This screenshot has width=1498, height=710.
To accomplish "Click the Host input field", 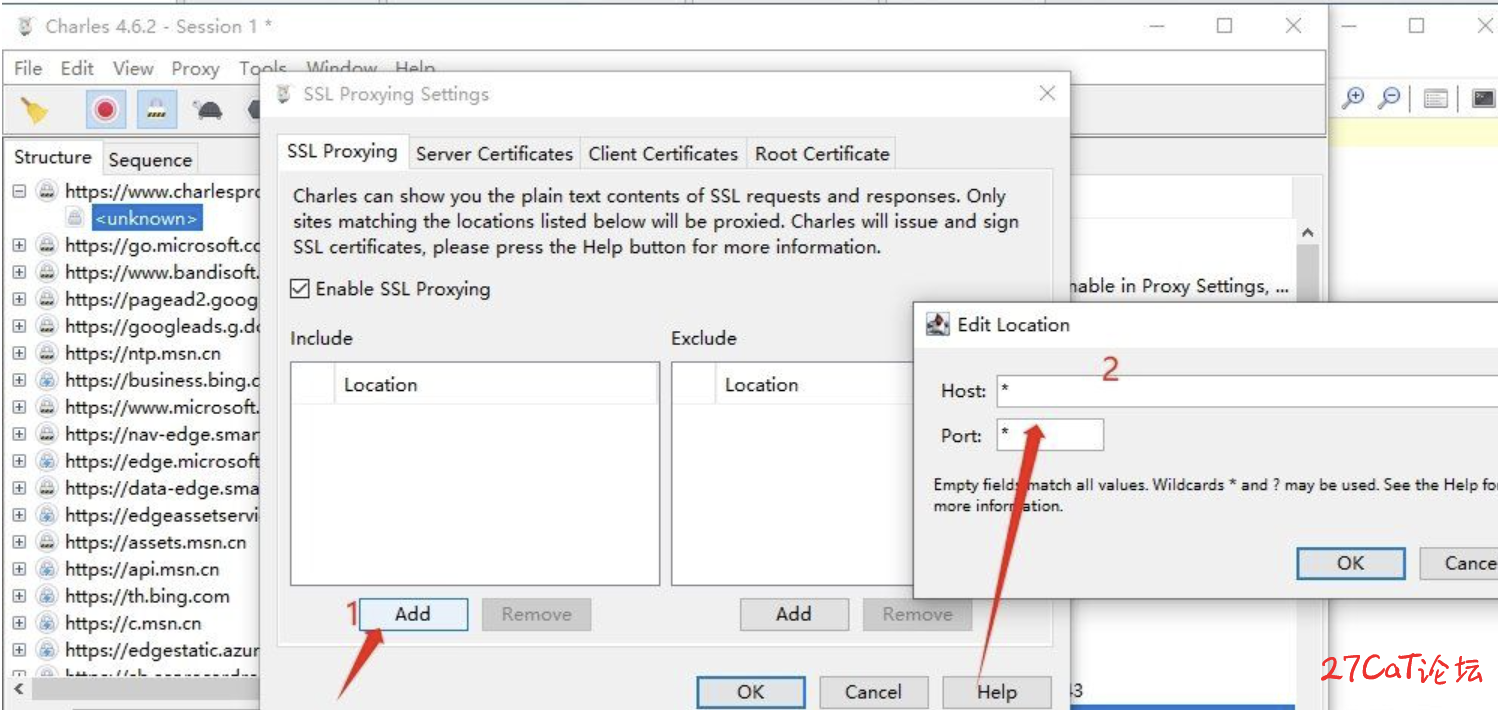I will pyautogui.click(x=1247, y=391).
